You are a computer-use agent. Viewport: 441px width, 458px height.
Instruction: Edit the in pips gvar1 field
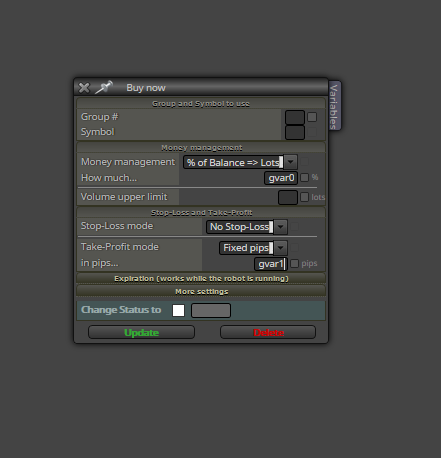coord(271,264)
